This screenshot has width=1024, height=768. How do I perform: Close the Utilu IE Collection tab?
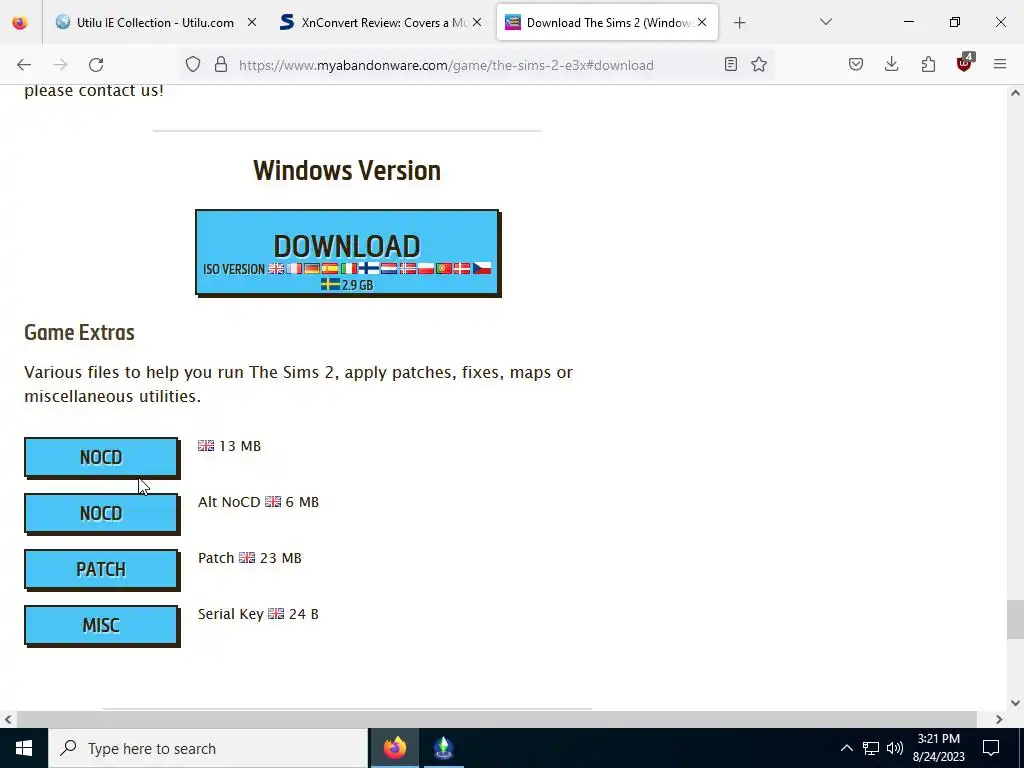252,22
